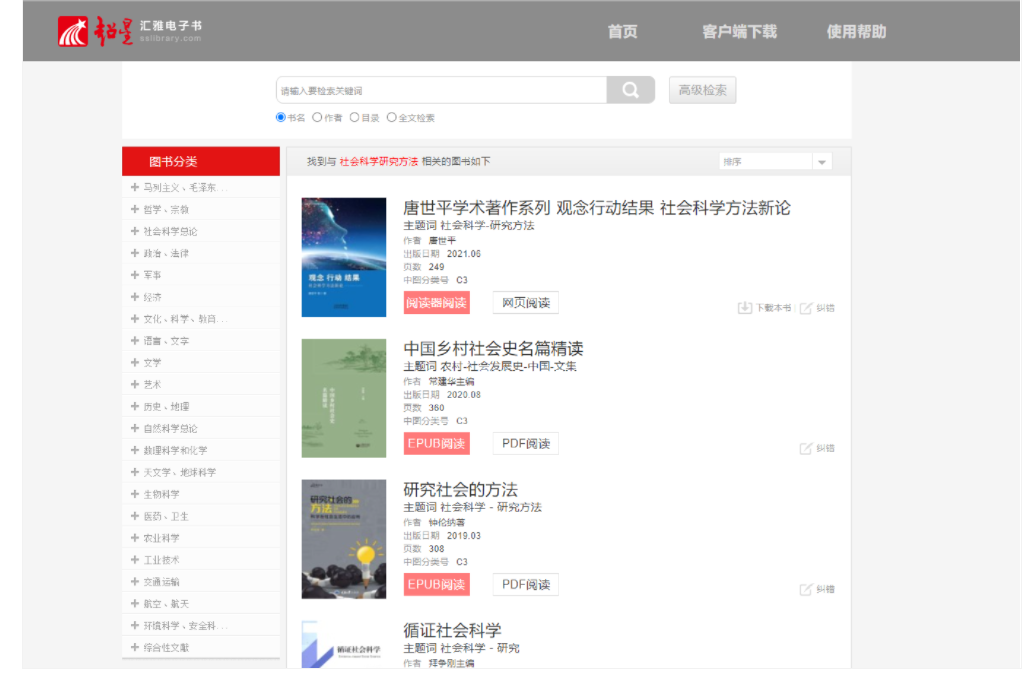Click the red keyword 社会科学研究方法
The width and height of the screenshot is (1034, 674).
[379, 162]
